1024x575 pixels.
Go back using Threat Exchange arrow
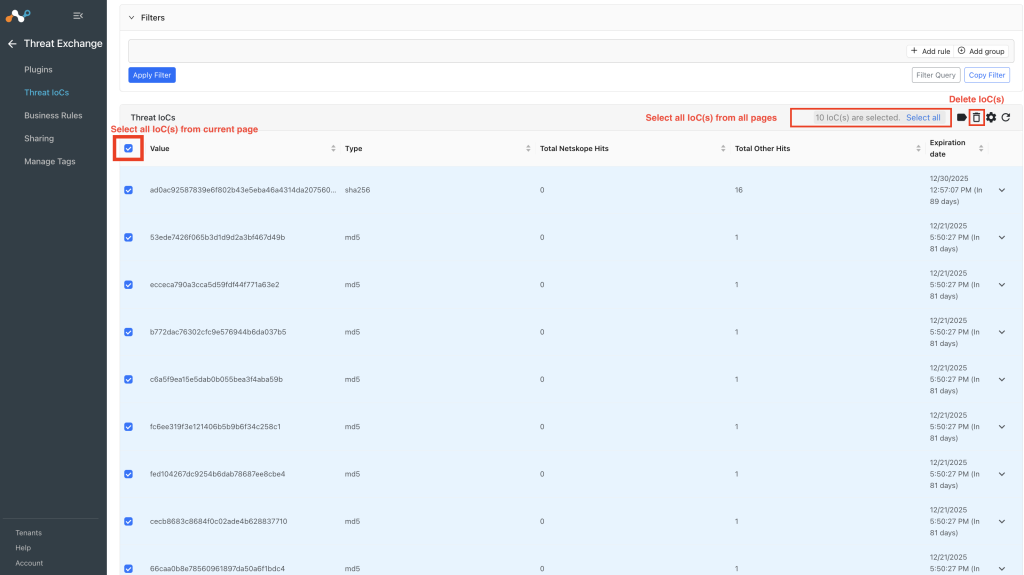(12, 44)
